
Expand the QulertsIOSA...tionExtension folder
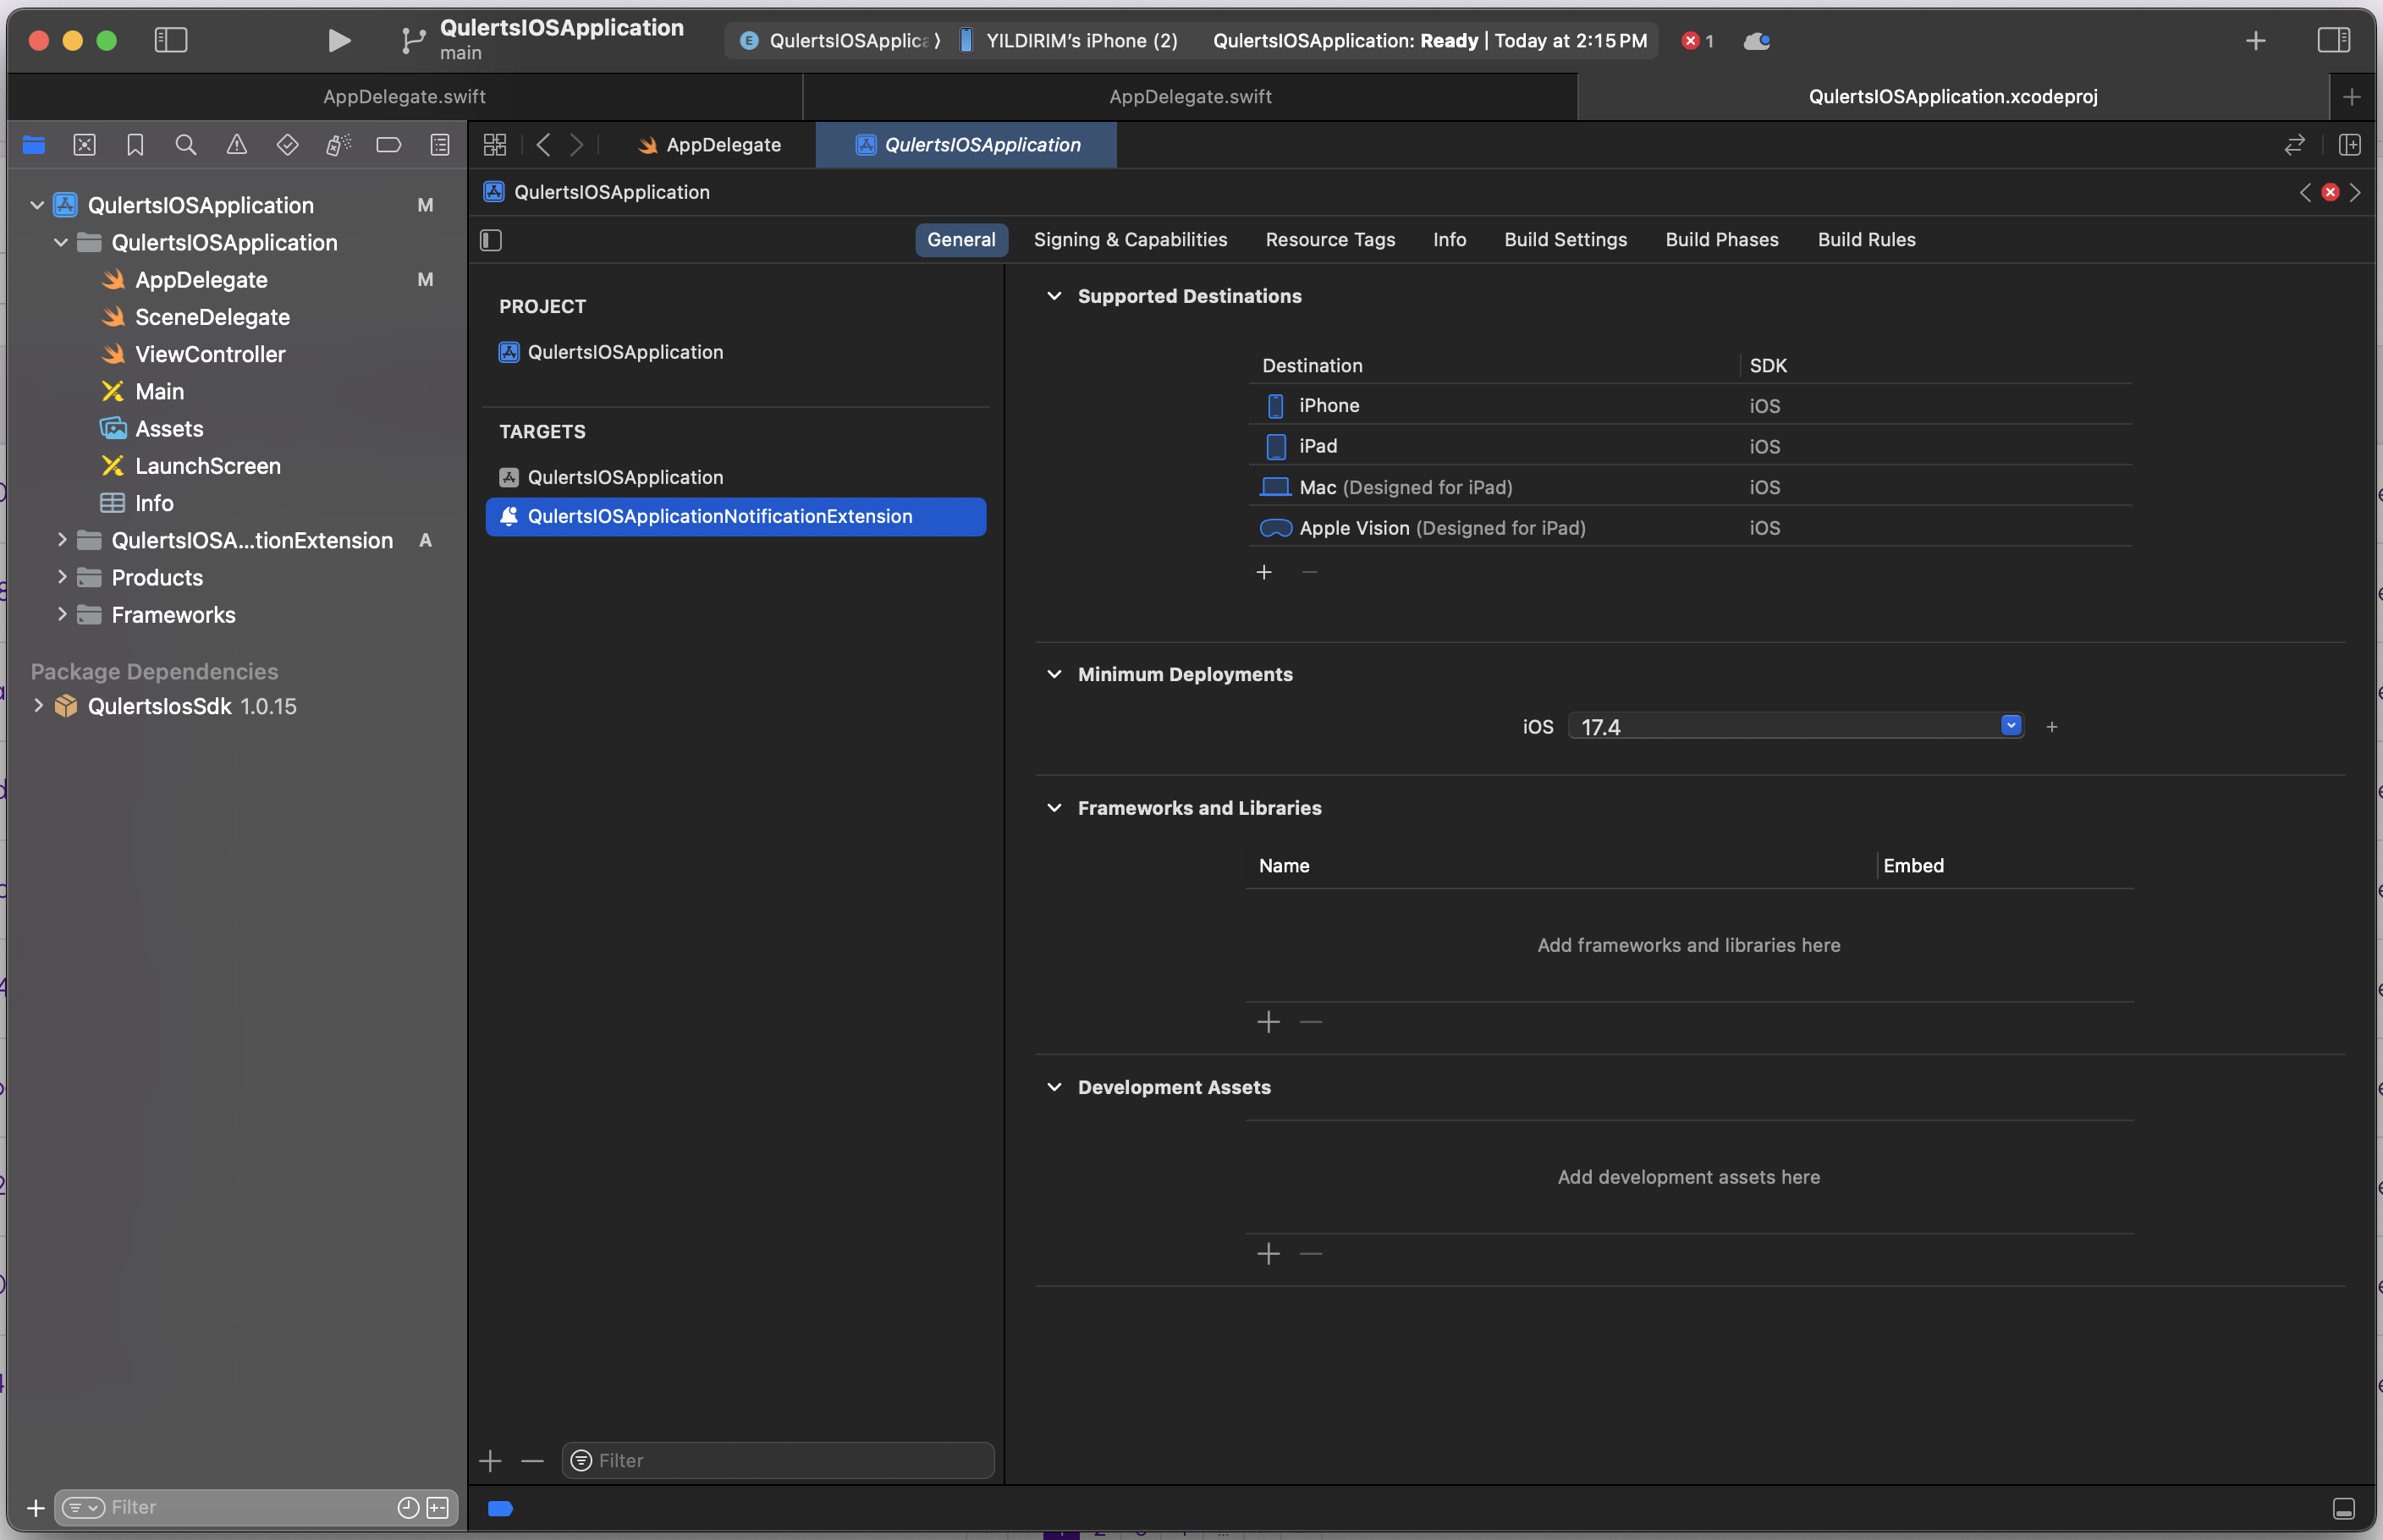coord(62,540)
